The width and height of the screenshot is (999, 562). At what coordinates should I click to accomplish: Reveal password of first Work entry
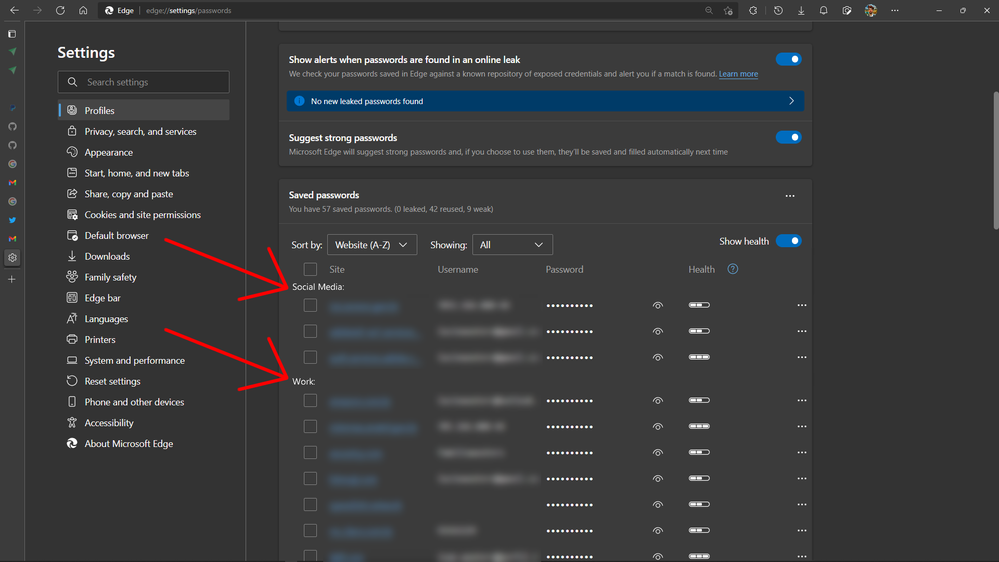point(658,400)
